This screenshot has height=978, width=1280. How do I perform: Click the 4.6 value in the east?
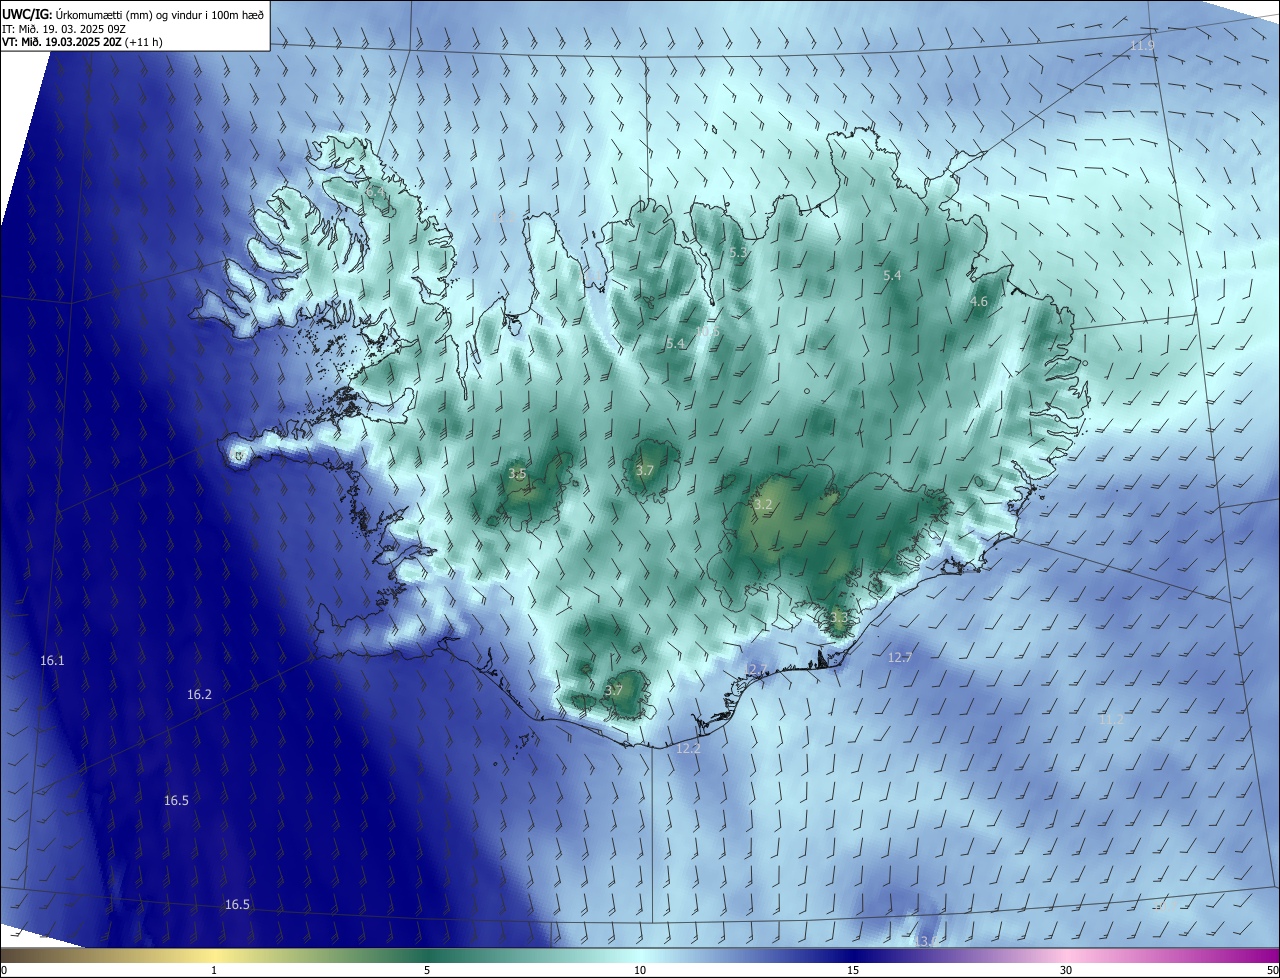[x=979, y=301]
